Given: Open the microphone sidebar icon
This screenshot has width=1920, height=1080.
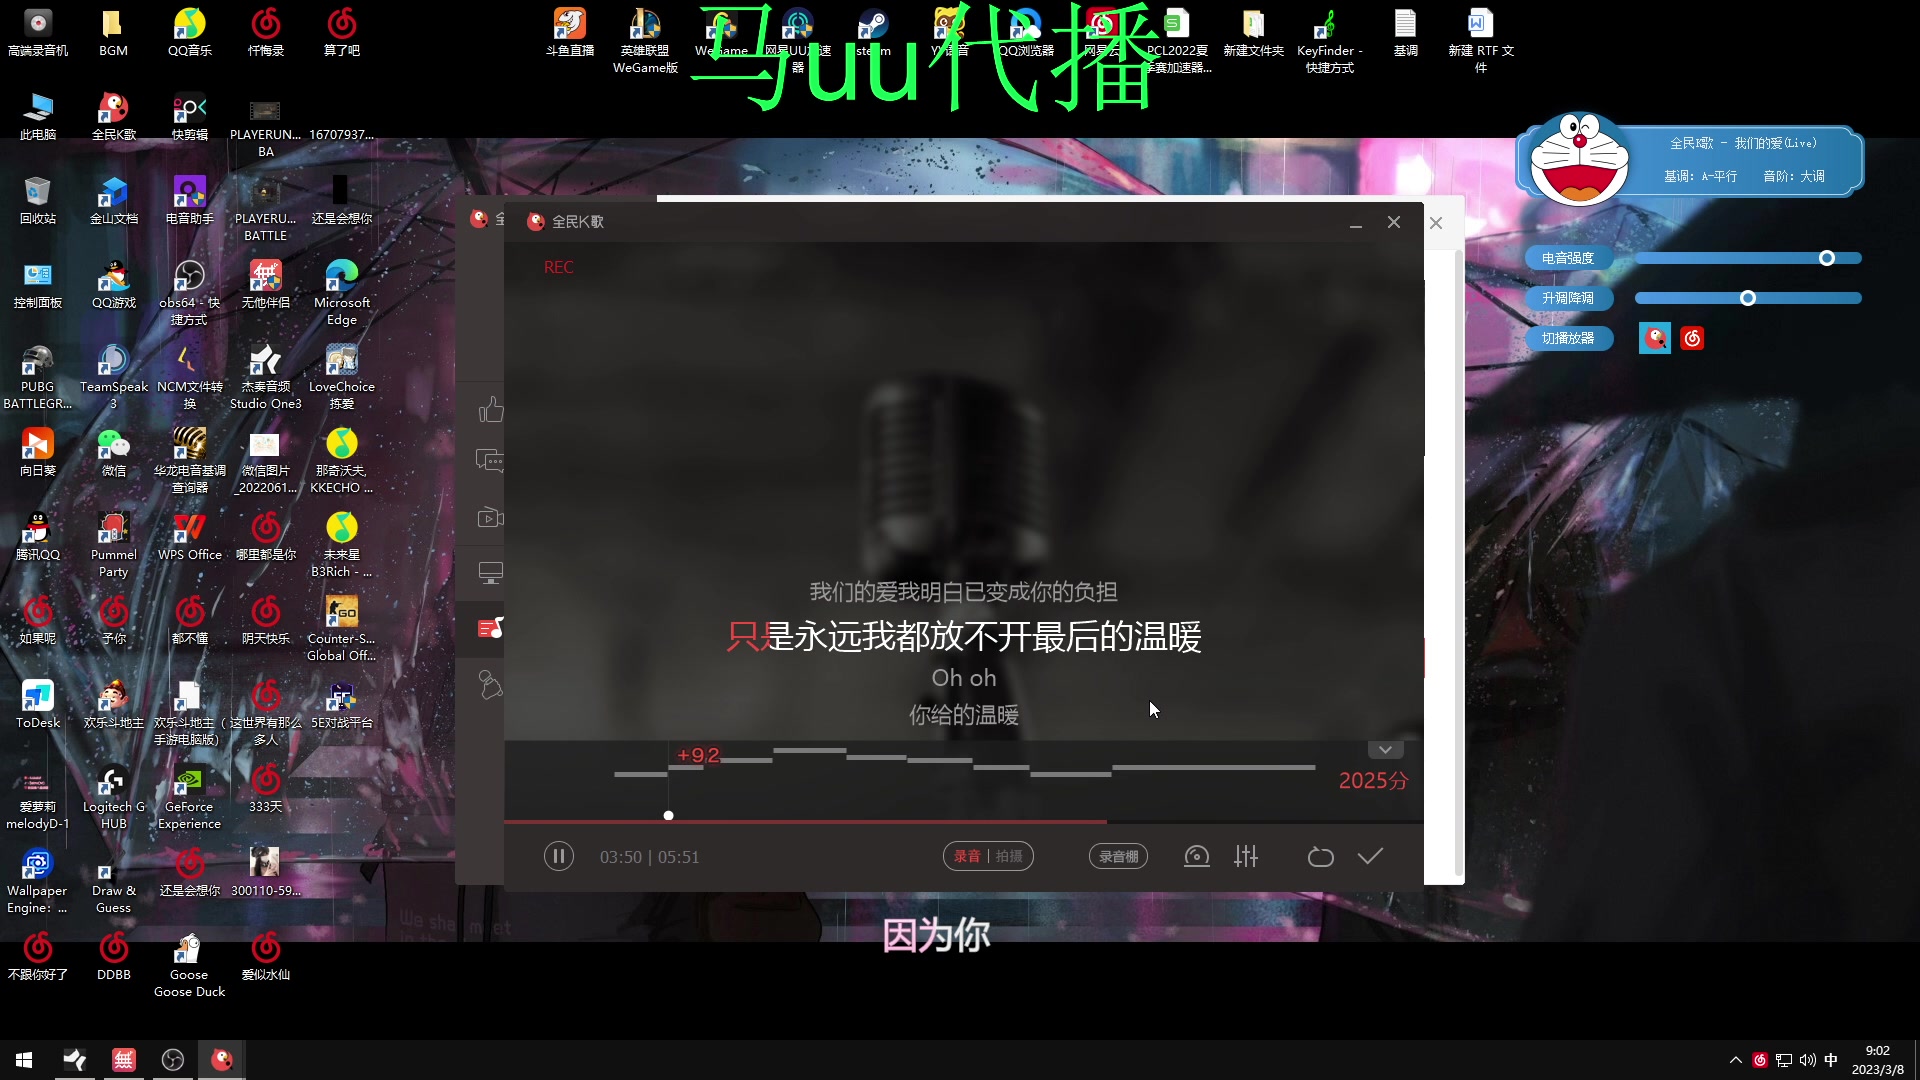Looking at the screenshot, I should [490, 684].
